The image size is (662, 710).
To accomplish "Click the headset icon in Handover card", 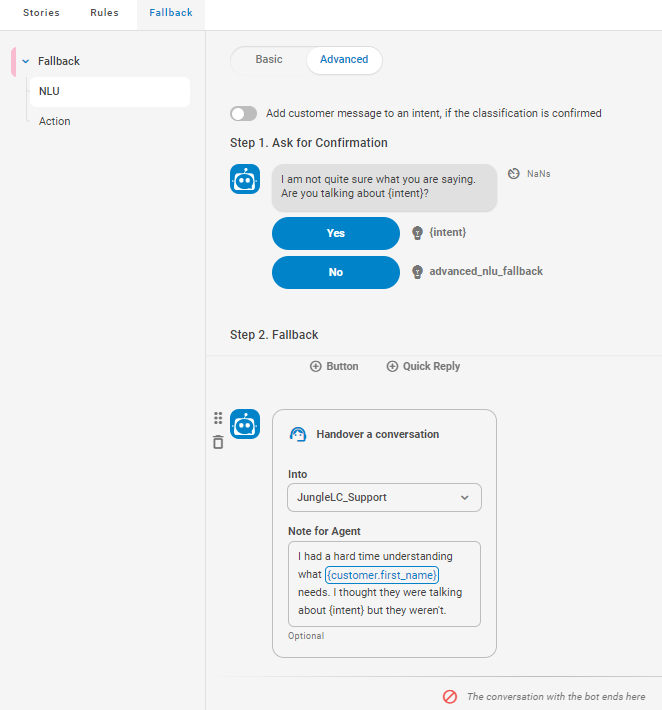I will pyautogui.click(x=298, y=434).
